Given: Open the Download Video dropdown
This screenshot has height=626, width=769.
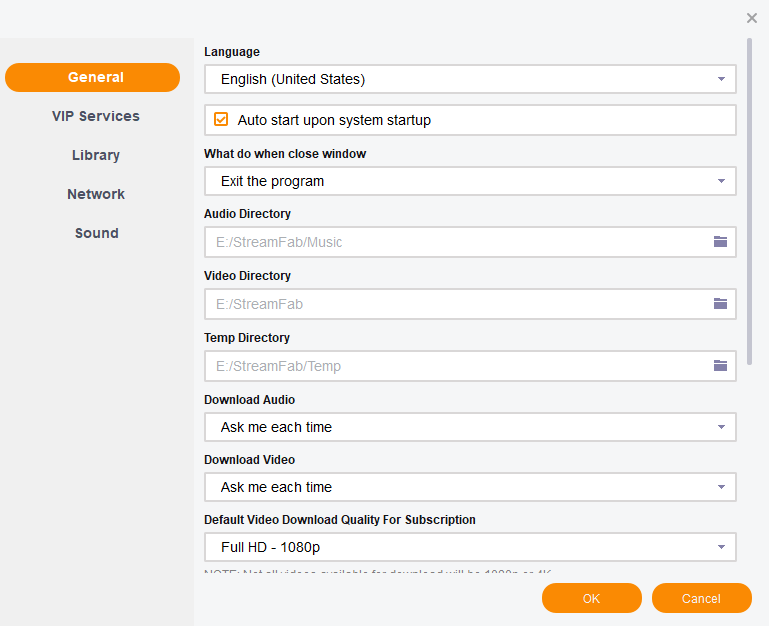Looking at the screenshot, I should tap(470, 487).
